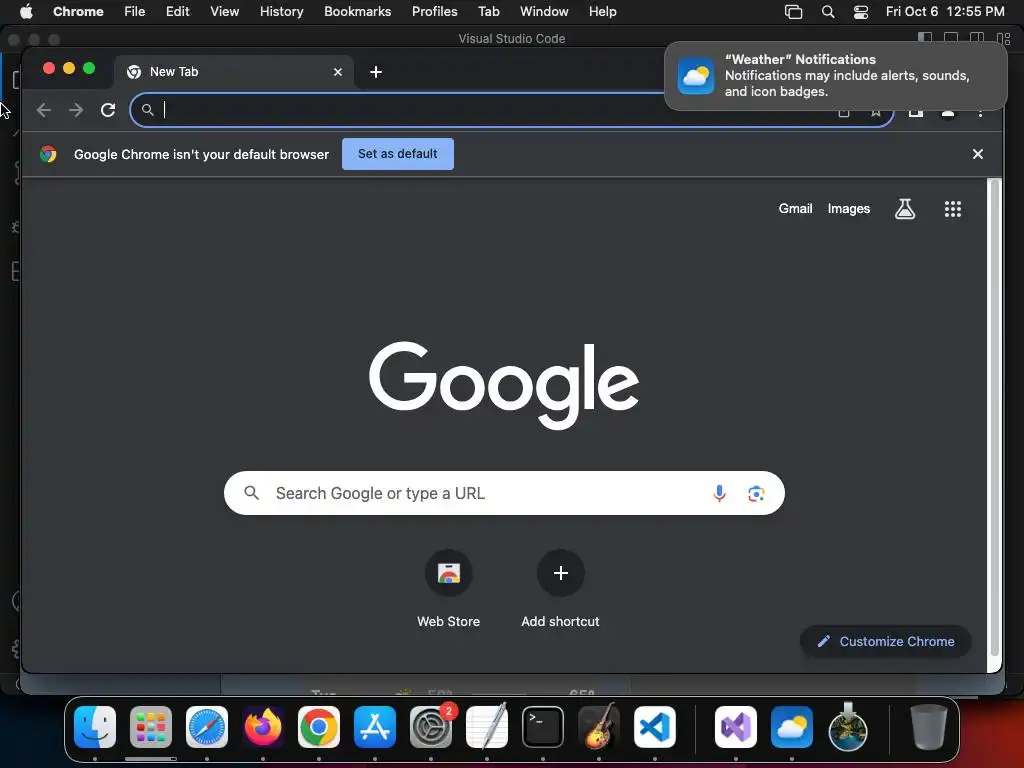Screen dimensions: 1024x768
Task: Open the Google apps grid
Action: pyautogui.click(x=952, y=209)
